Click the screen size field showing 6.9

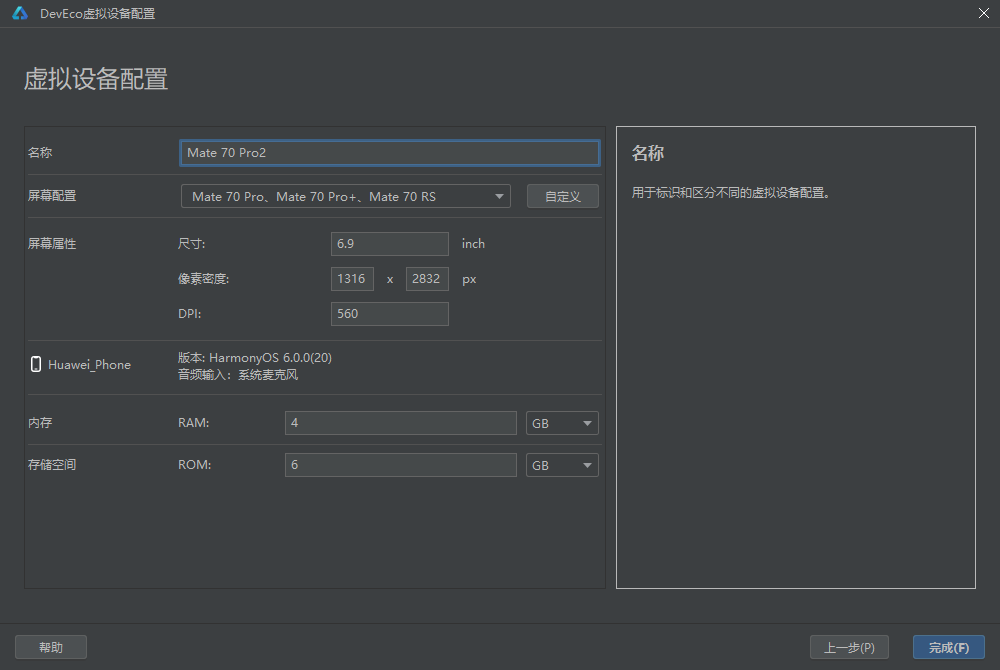point(390,244)
